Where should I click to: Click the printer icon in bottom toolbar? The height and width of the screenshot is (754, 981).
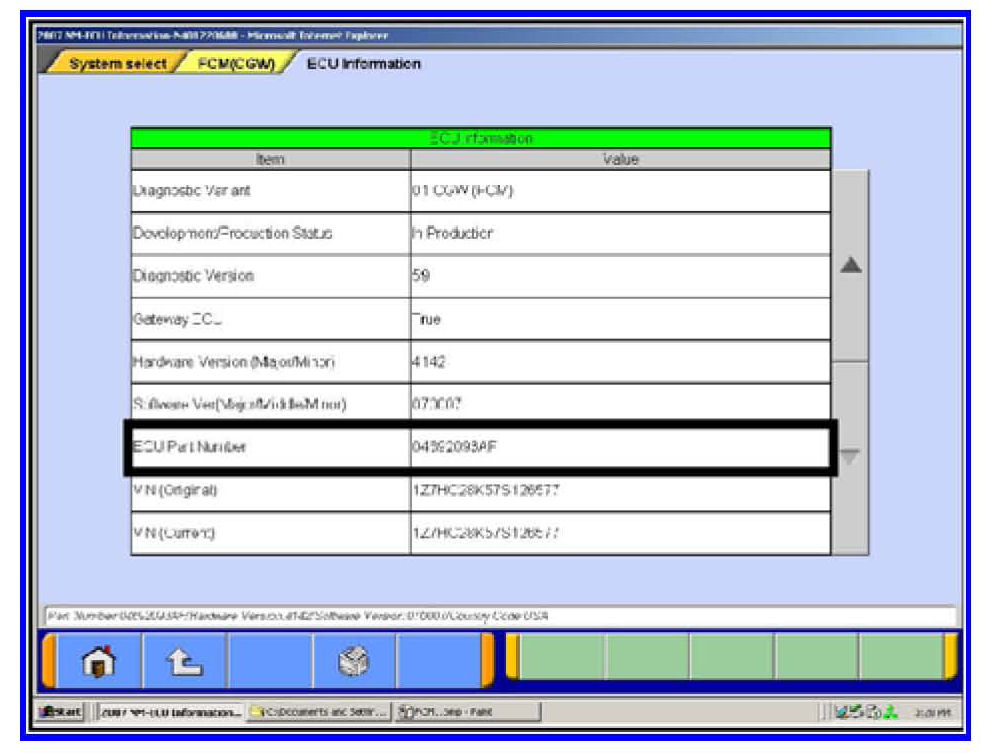pyautogui.click(x=355, y=659)
